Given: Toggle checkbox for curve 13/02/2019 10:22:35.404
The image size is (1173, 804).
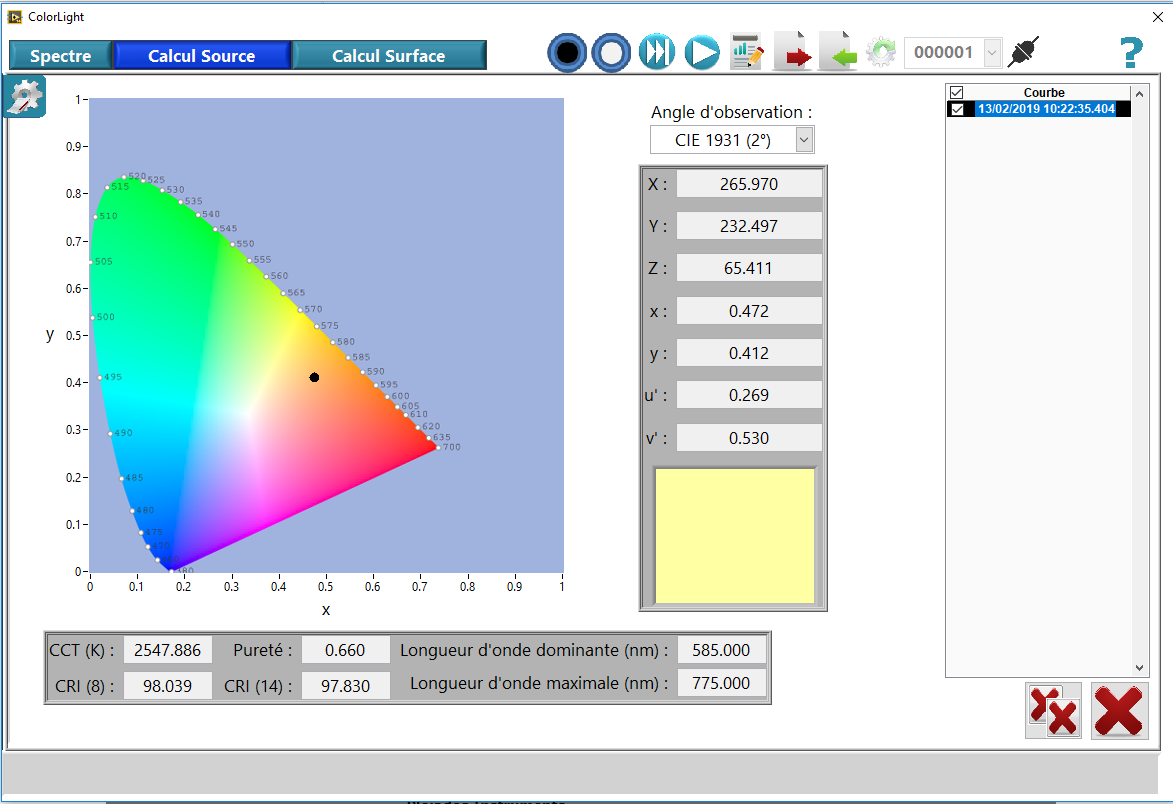Looking at the screenshot, I should (956, 109).
